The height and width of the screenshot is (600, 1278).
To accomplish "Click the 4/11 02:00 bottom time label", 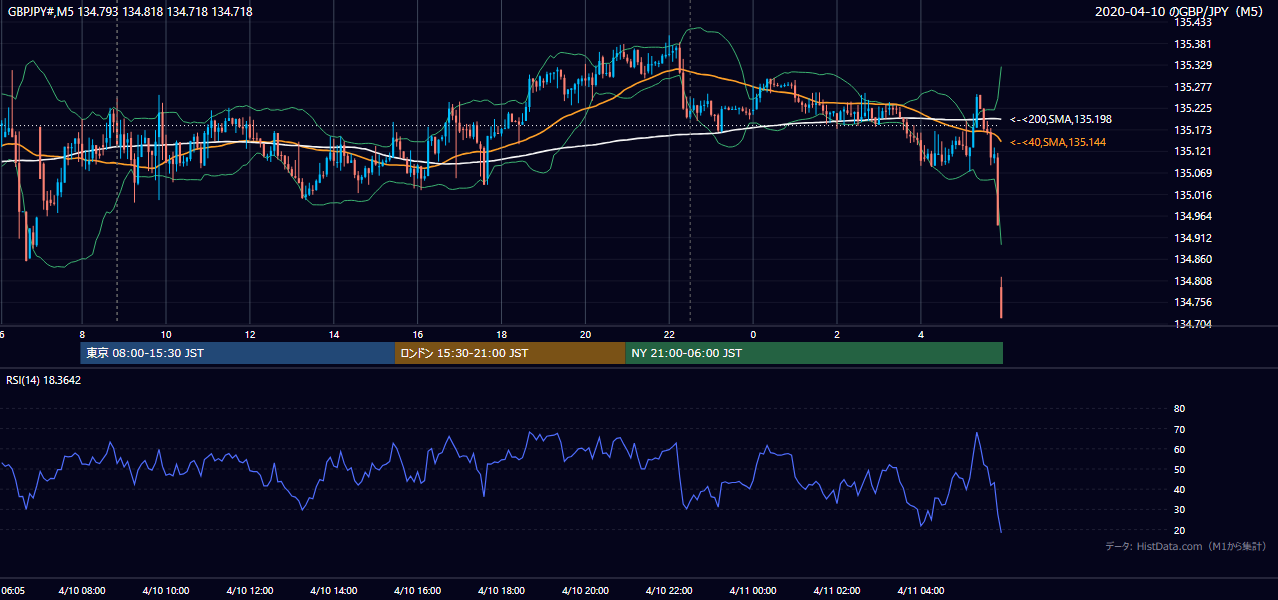I will pos(838,591).
